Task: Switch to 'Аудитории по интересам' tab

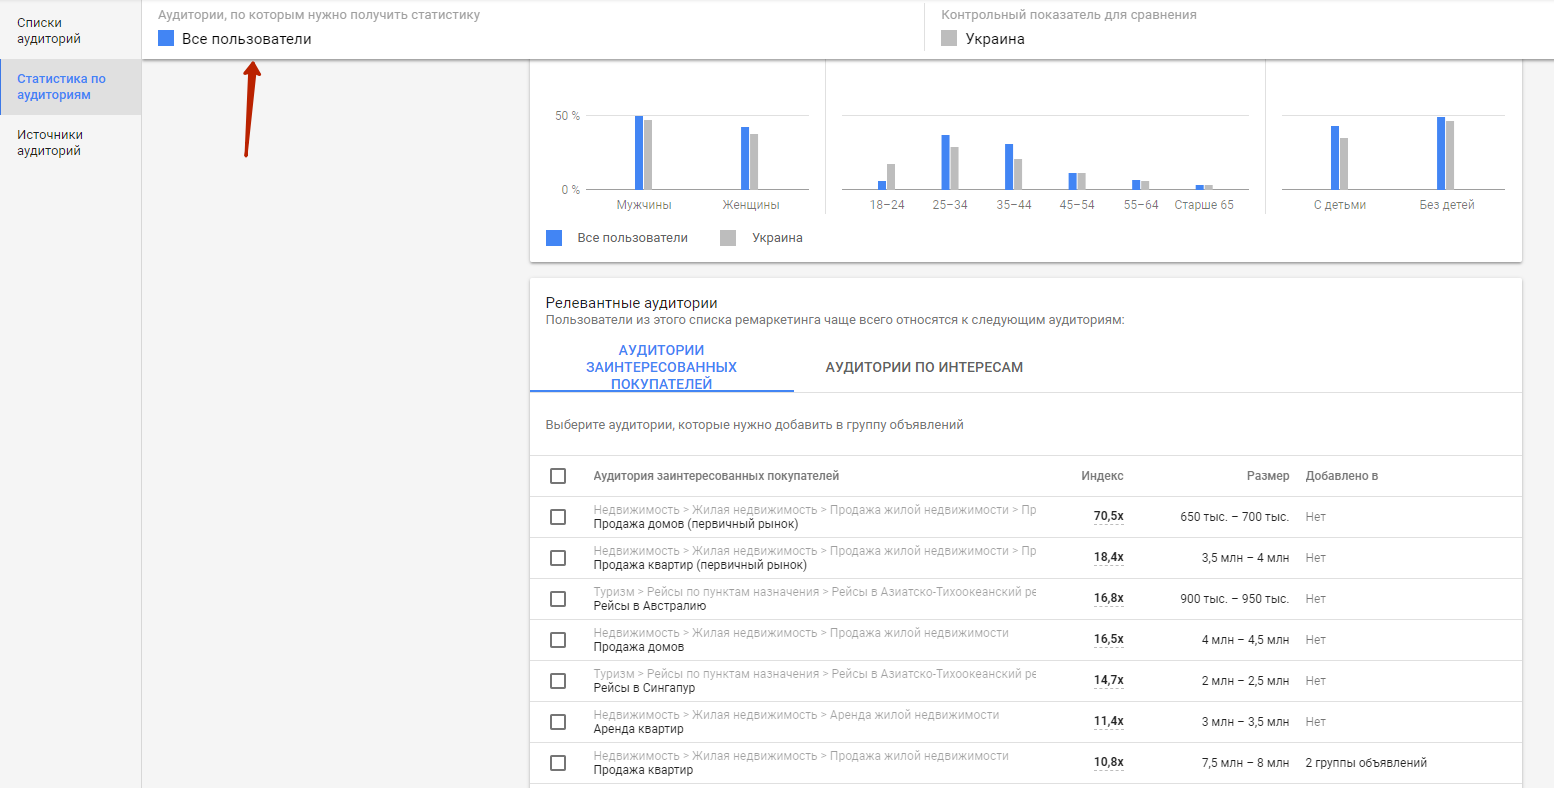Action: click(924, 367)
